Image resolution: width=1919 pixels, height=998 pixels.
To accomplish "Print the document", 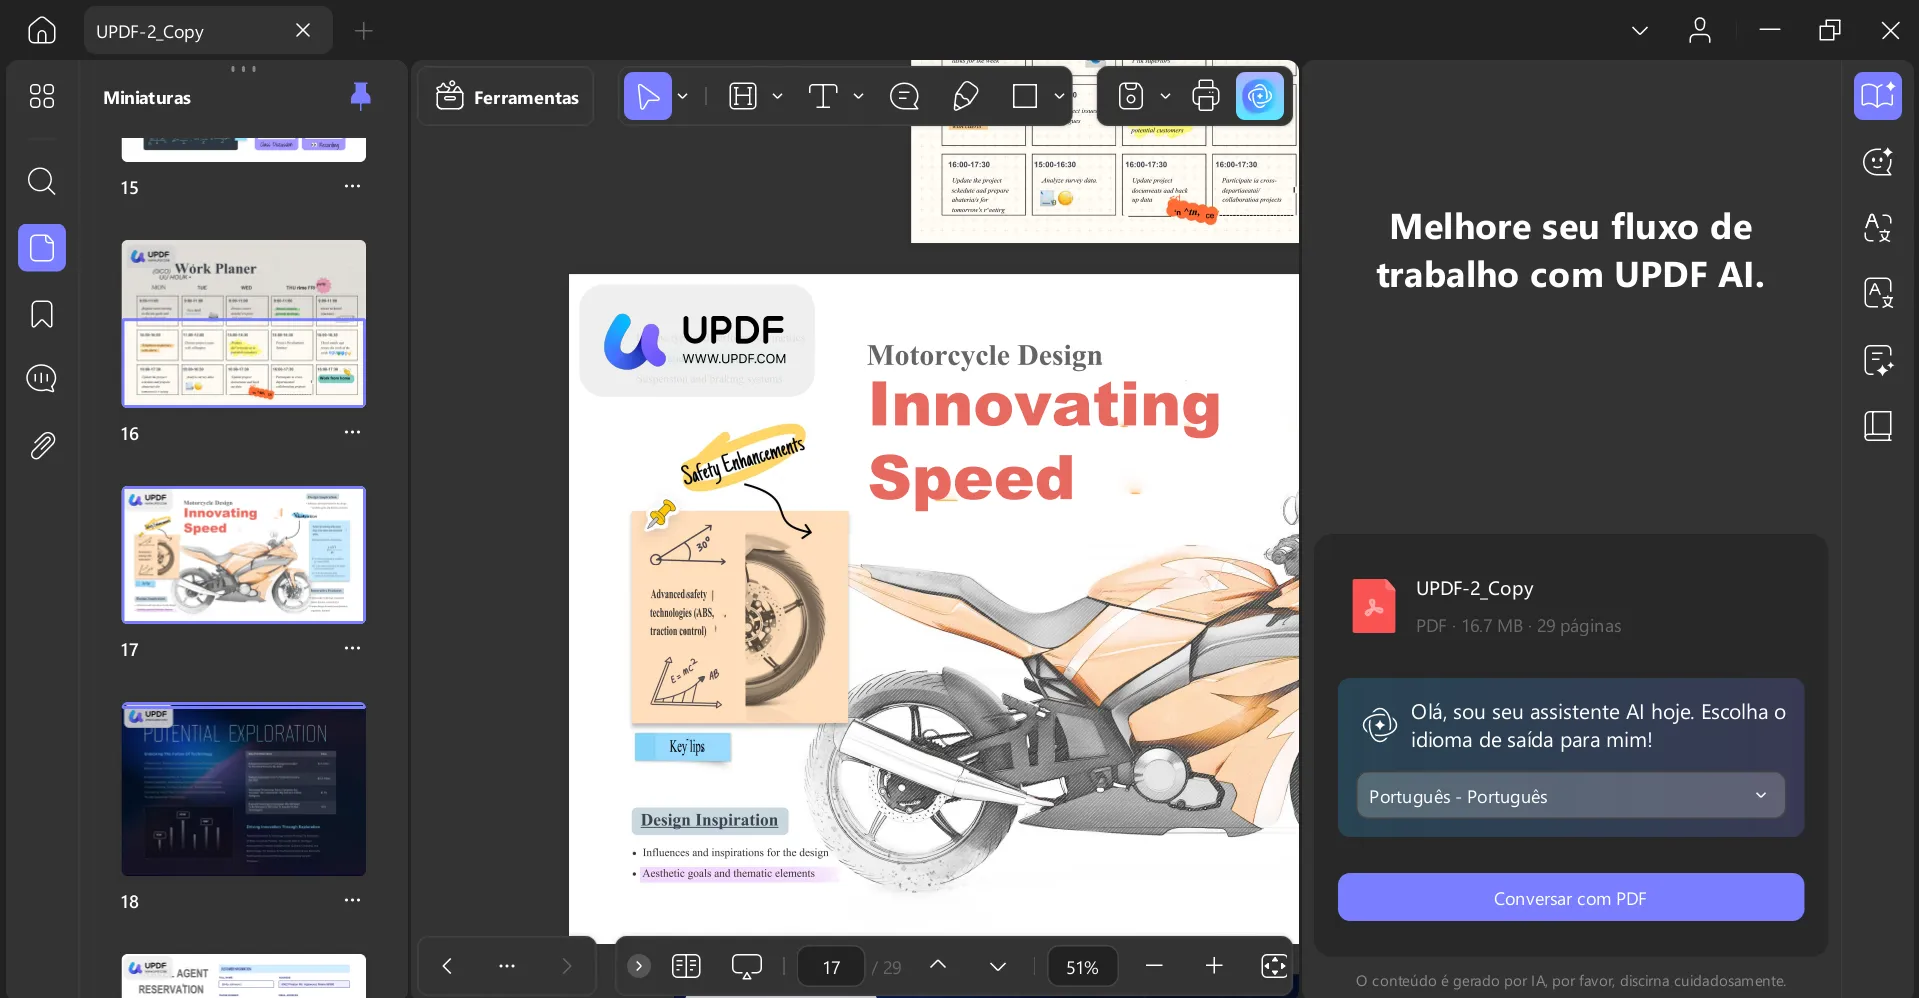I will (1206, 97).
